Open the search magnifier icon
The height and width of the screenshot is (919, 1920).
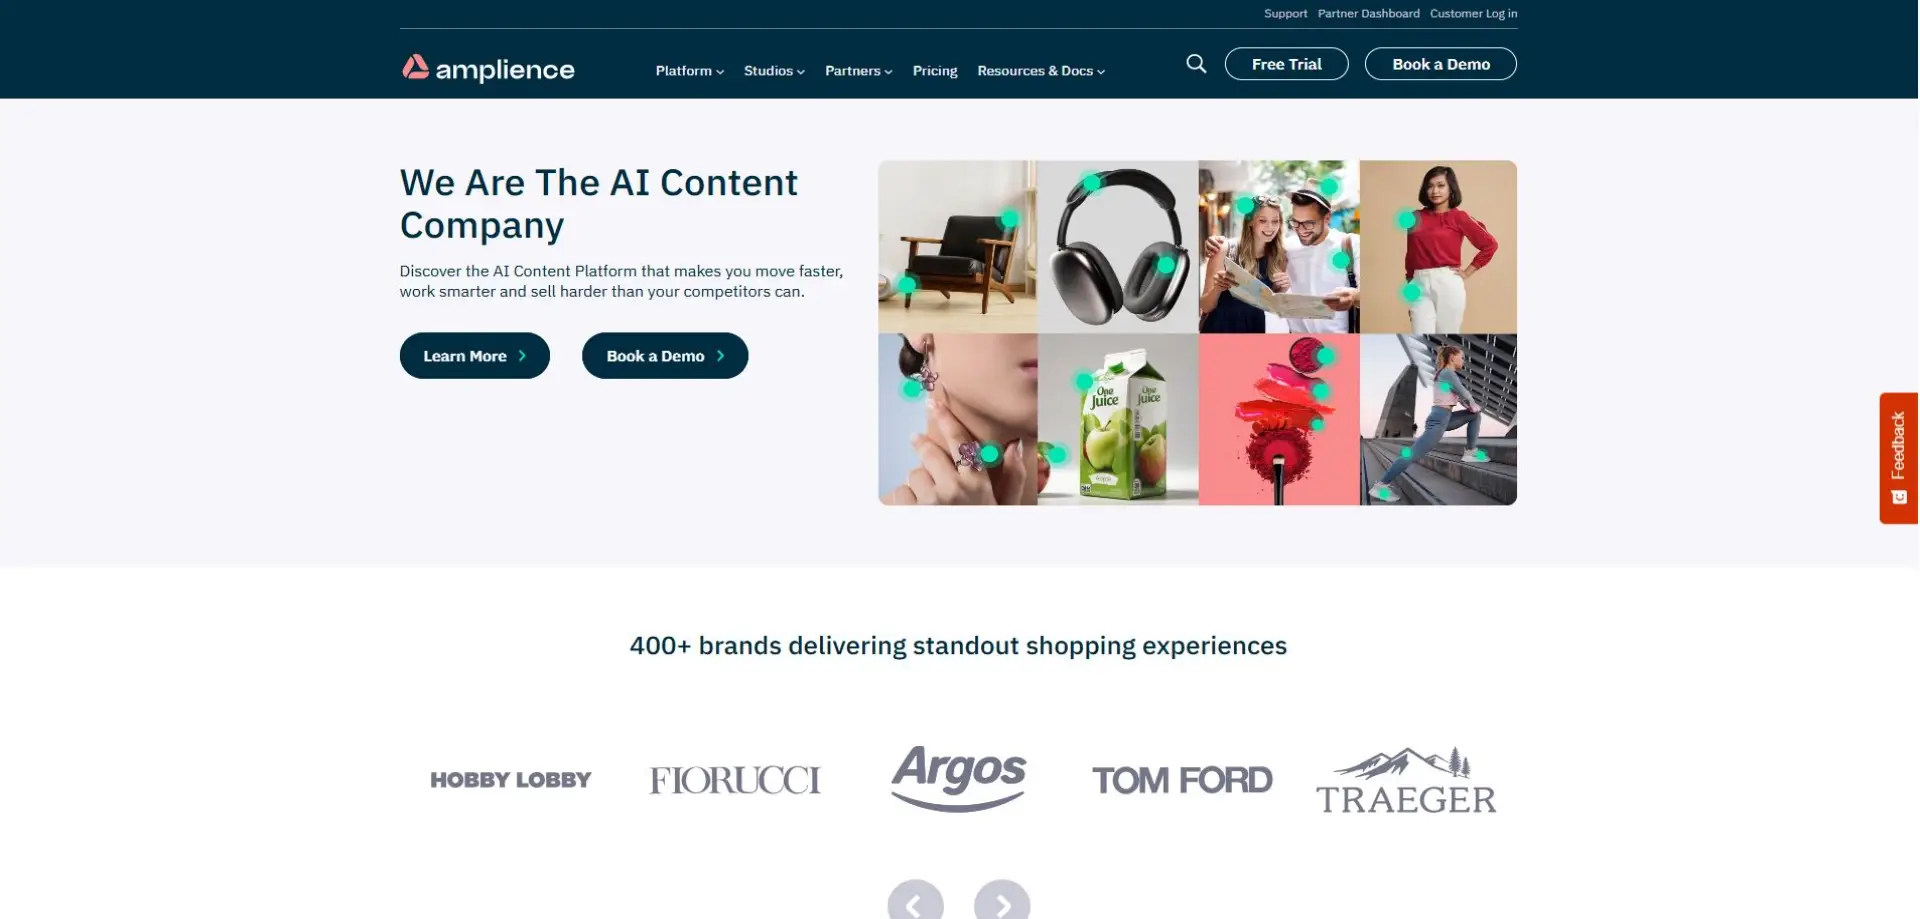pyautogui.click(x=1196, y=64)
